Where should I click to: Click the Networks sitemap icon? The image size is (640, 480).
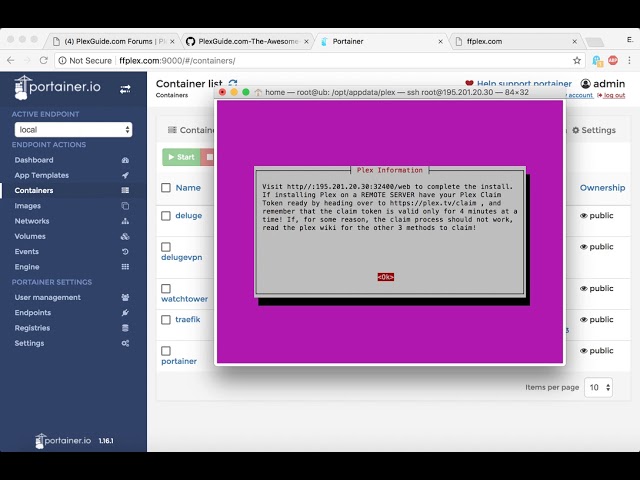(125, 221)
